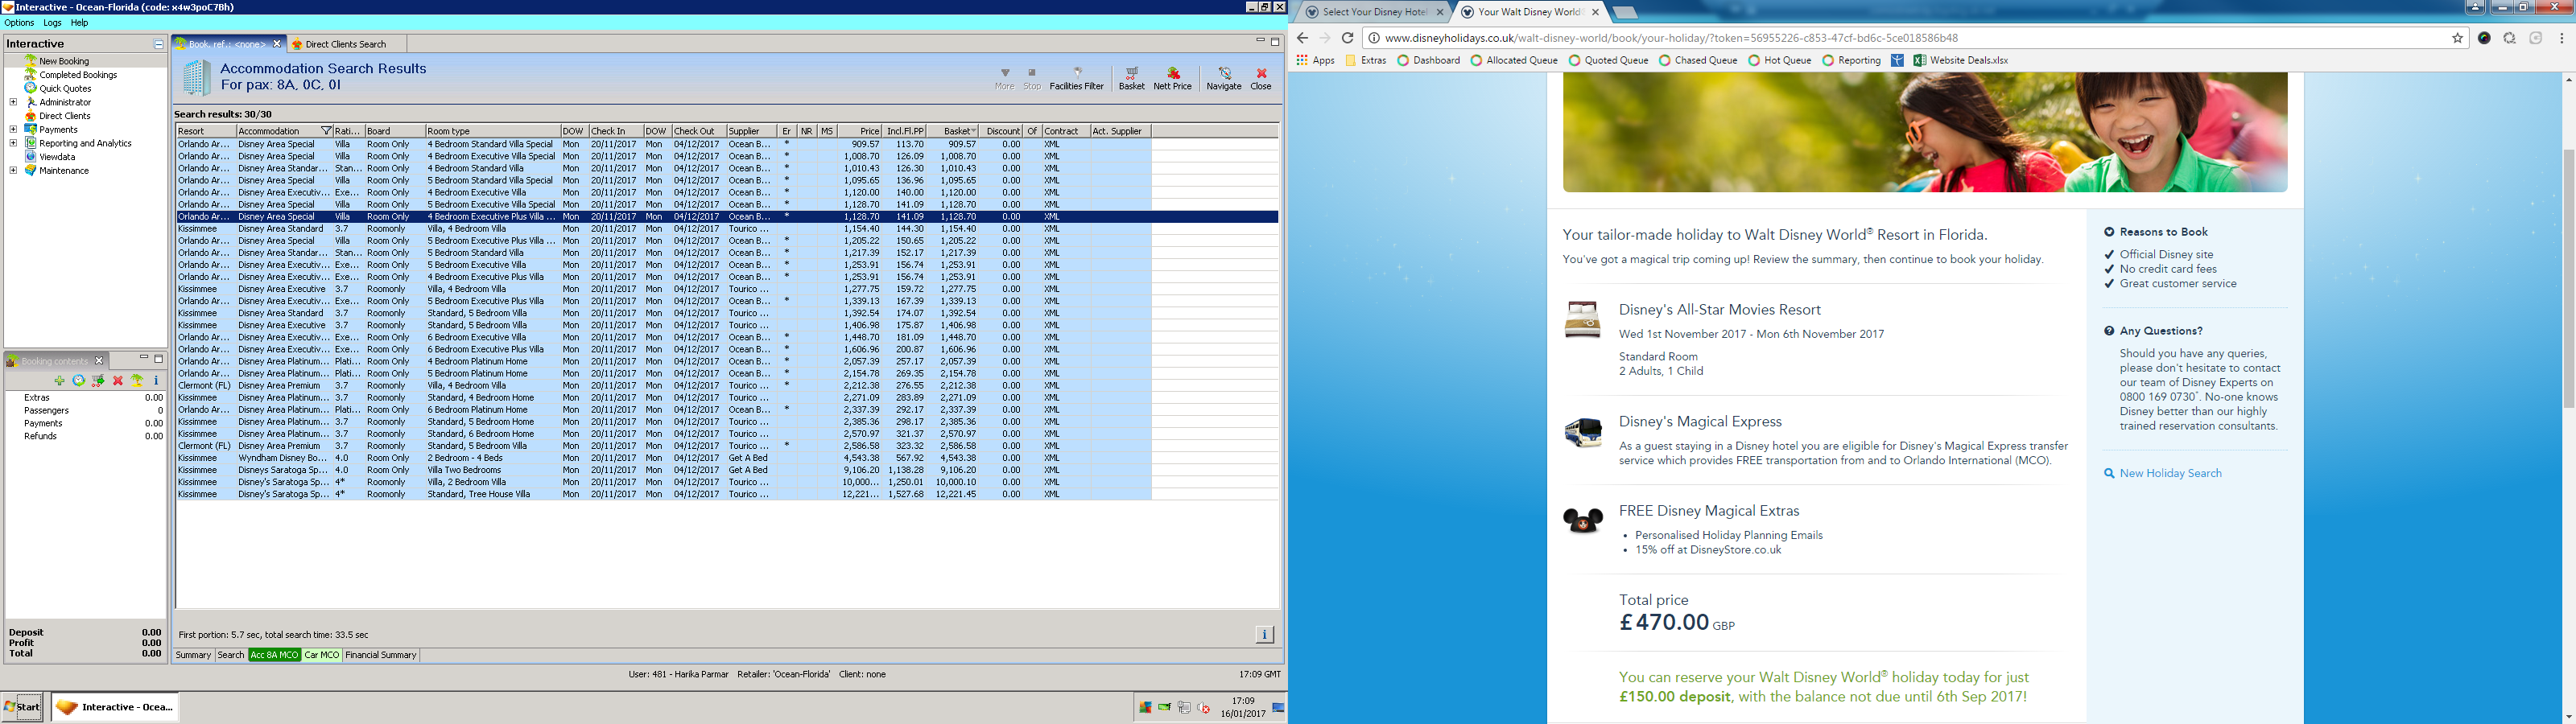Switch to the Select Your Disney Hotel tab
This screenshot has height=724, width=2576.
pos(1373,12)
